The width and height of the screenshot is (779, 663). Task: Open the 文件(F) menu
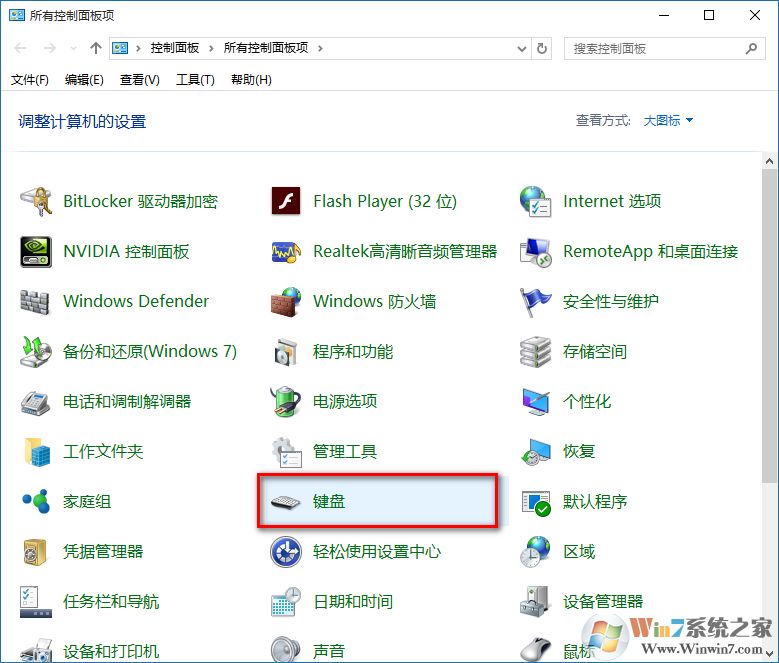coord(29,79)
